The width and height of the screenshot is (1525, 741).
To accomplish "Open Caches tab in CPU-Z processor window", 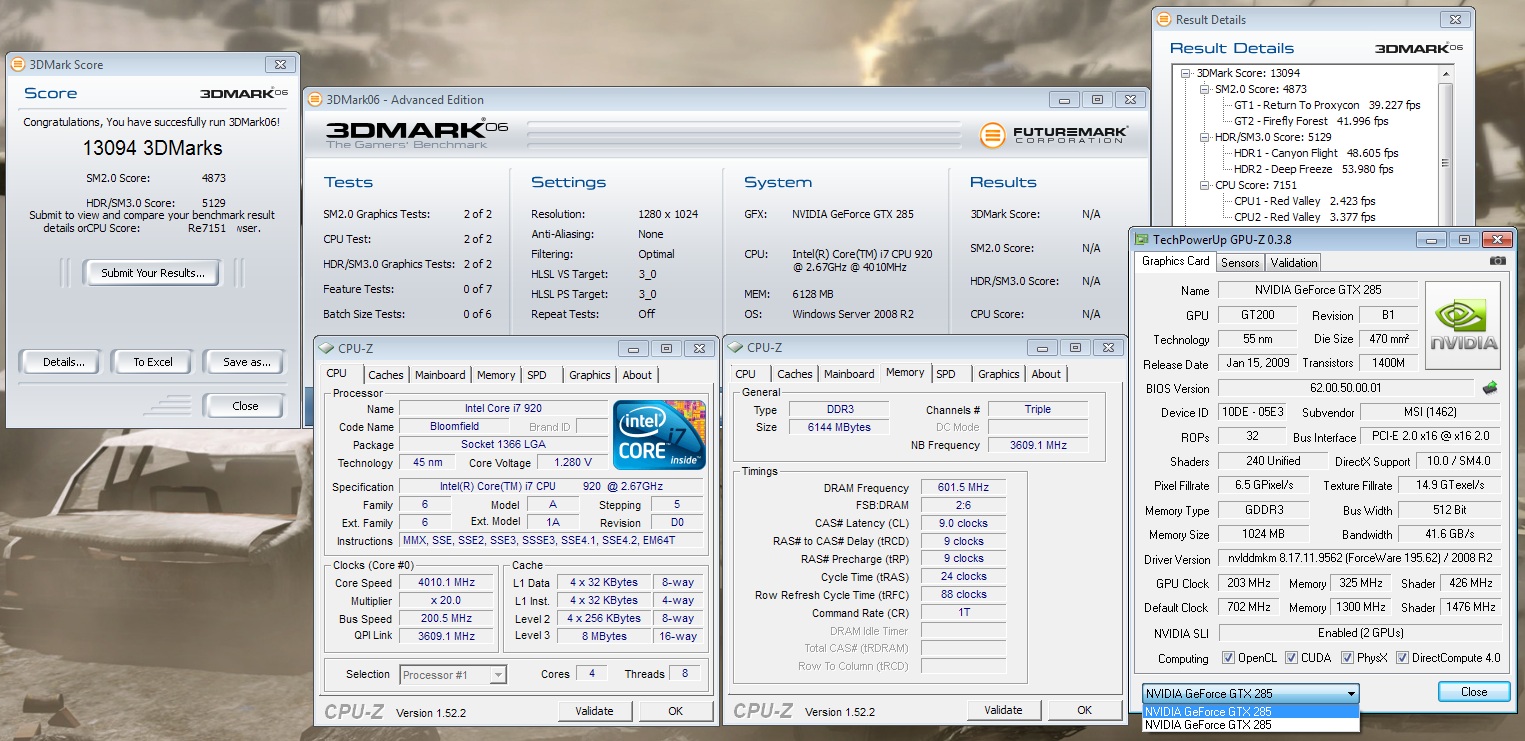I will (386, 375).
